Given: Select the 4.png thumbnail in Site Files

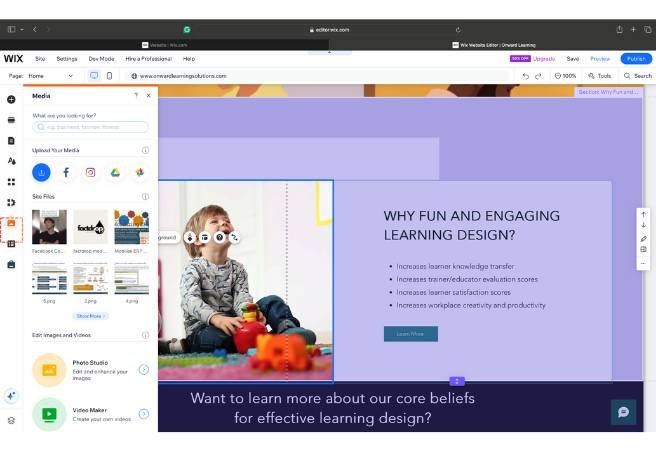Looking at the screenshot, I should click(132, 278).
